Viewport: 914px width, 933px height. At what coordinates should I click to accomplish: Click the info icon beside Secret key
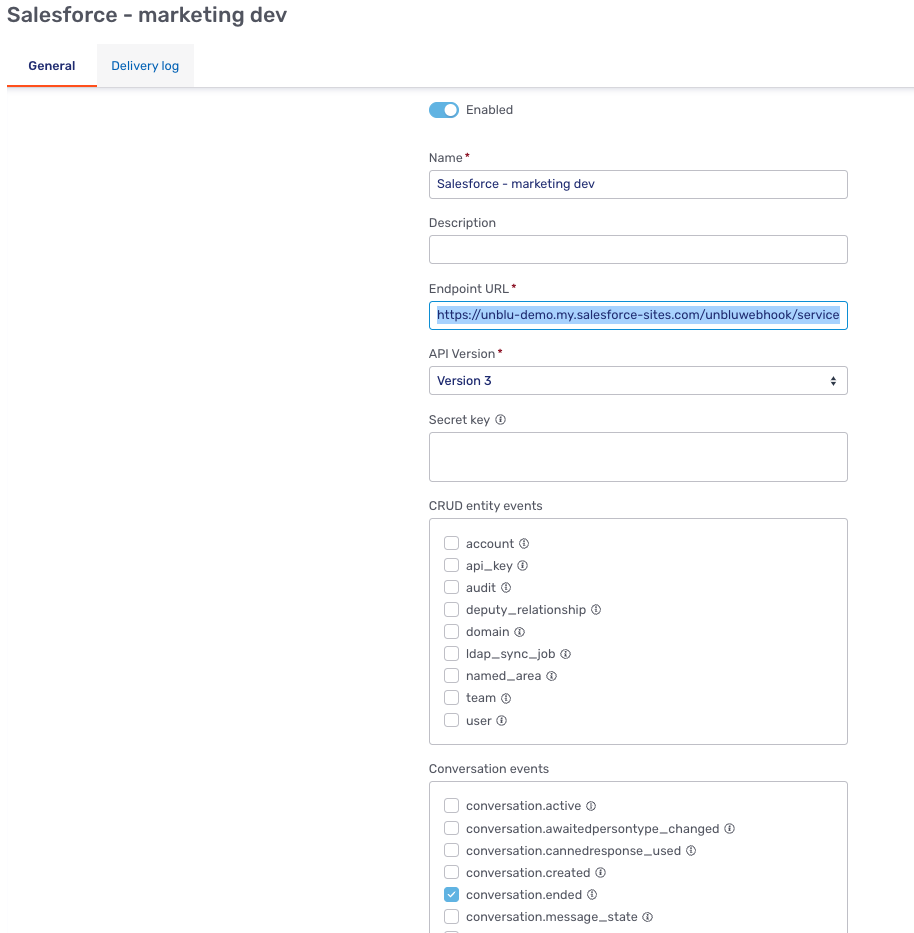pos(501,420)
